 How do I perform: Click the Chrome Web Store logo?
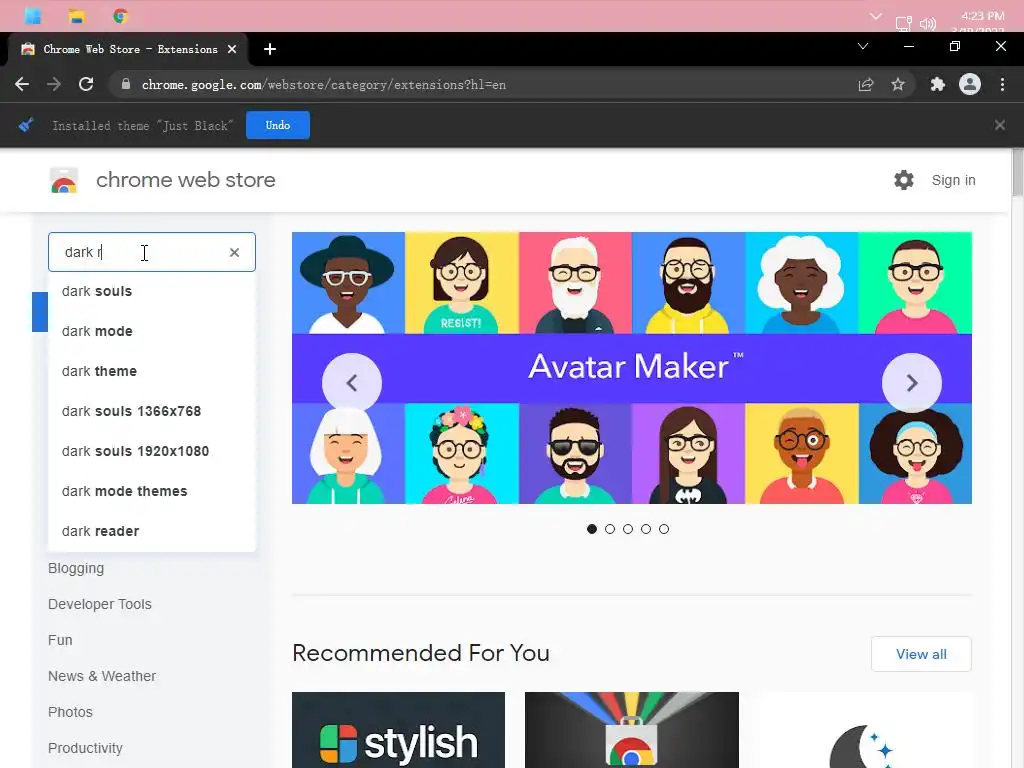[x=64, y=180]
